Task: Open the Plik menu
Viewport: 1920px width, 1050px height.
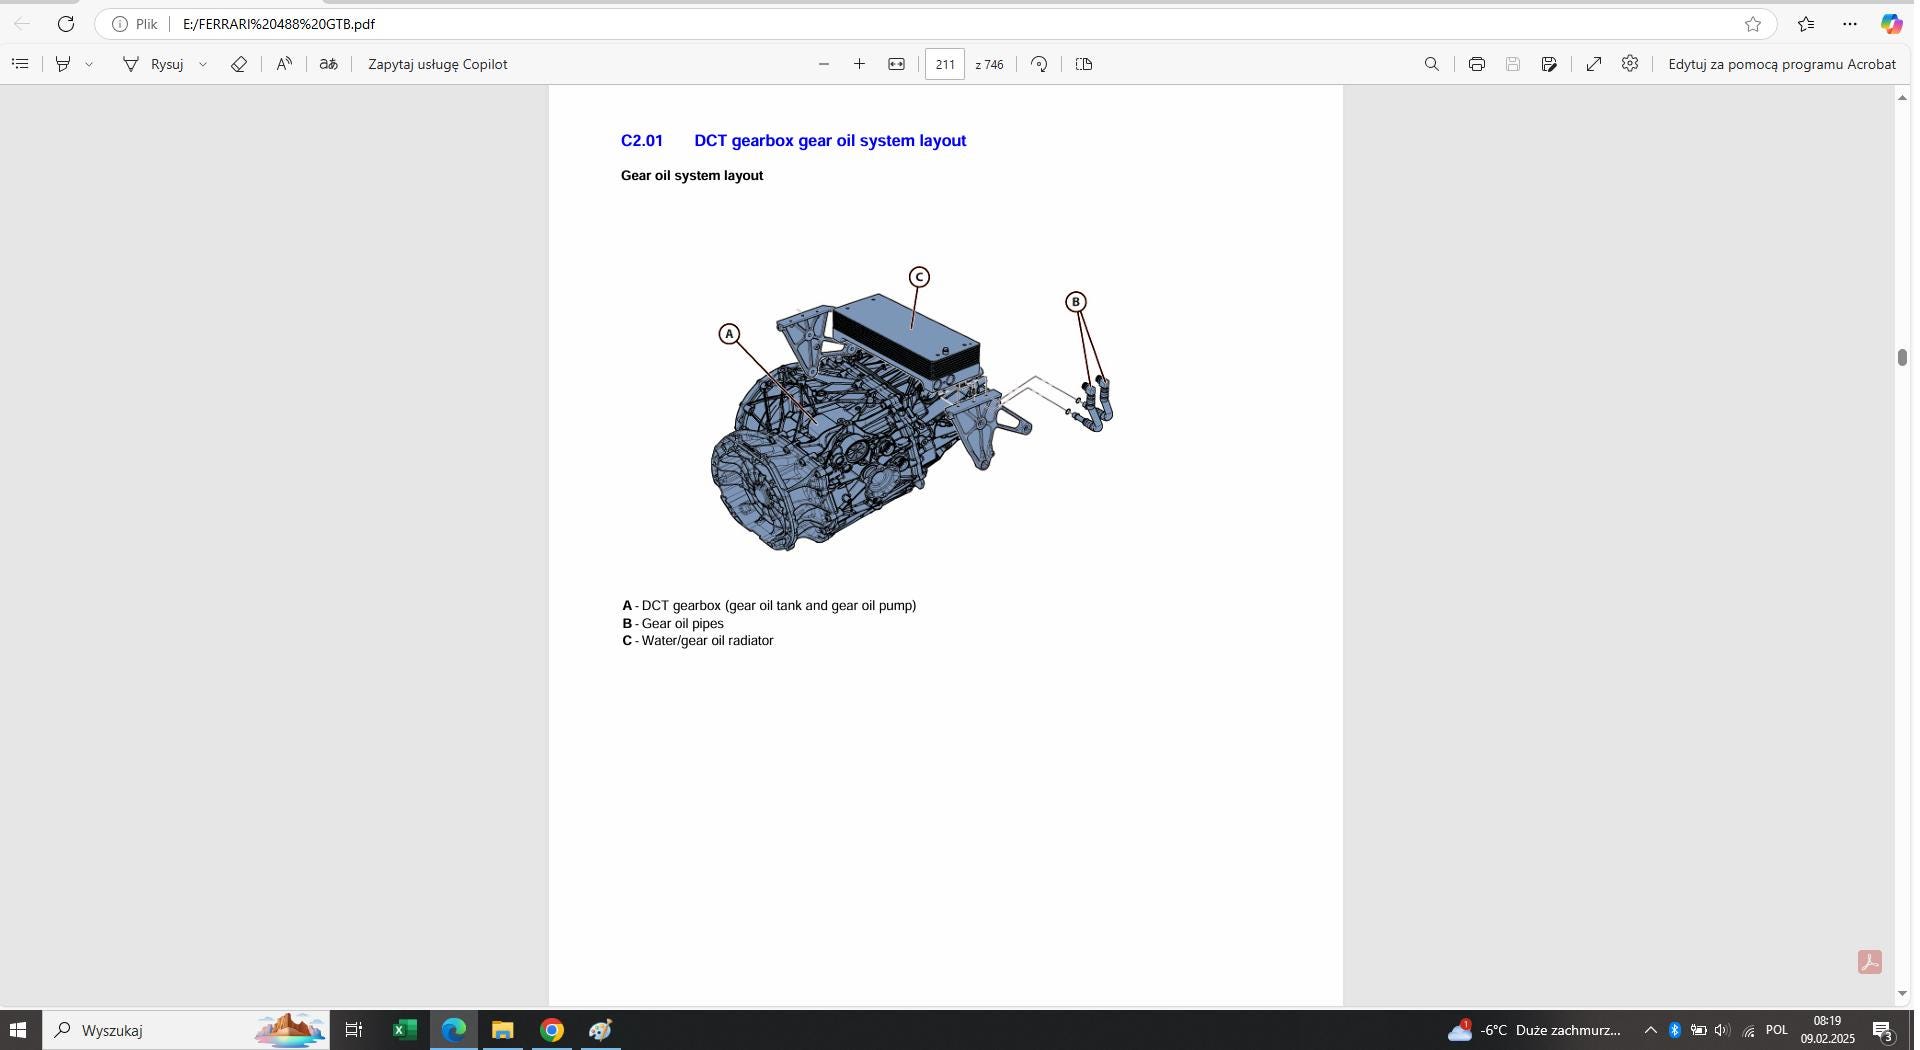Action: pos(146,24)
